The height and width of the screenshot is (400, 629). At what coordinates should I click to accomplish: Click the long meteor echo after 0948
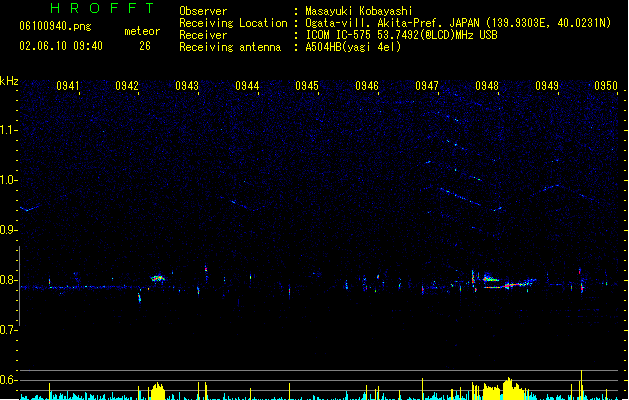(517, 284)
